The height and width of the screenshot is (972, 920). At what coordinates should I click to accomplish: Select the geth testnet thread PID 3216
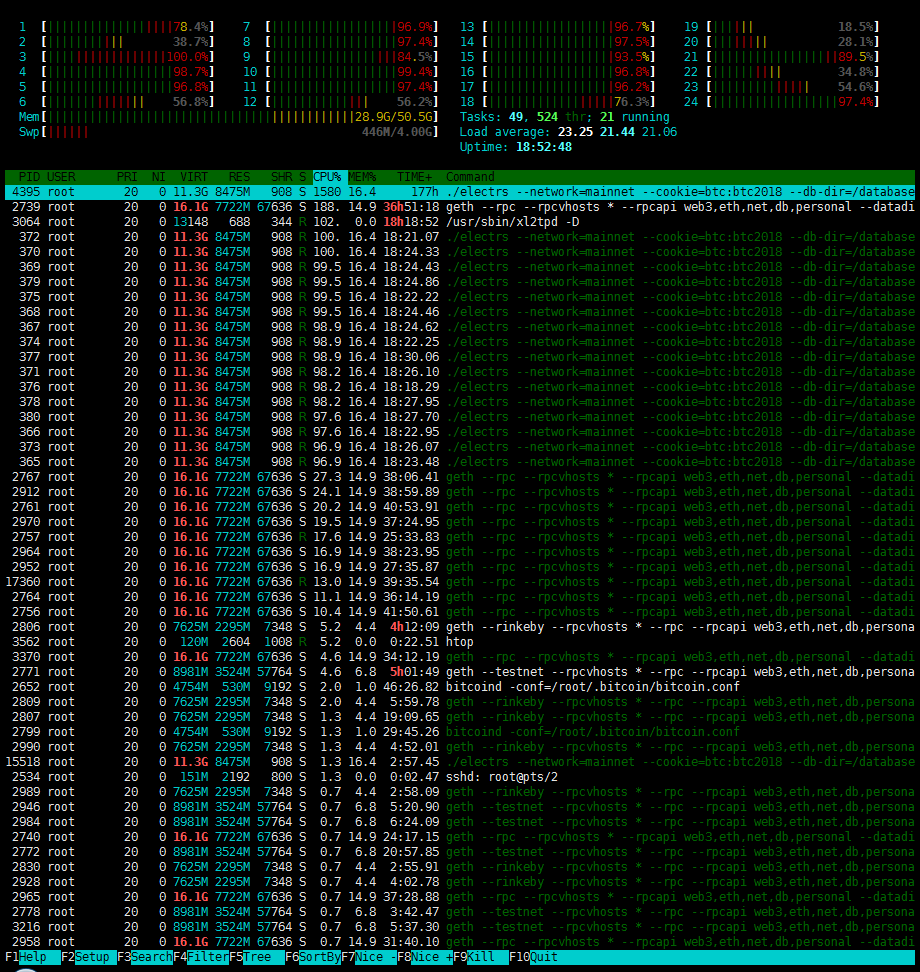pyautogui.click(x=459, y=927)
